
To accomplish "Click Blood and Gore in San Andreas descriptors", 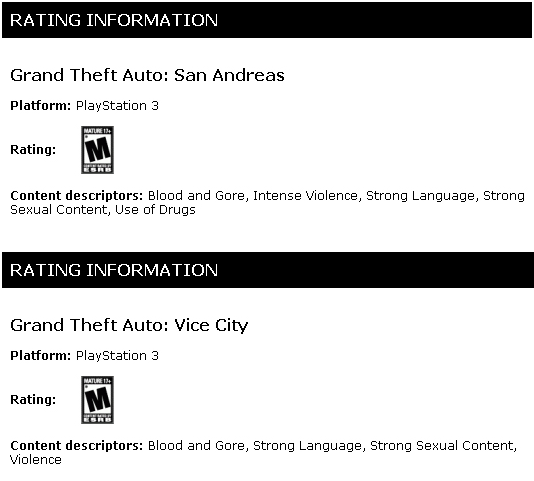I will [x=196, y=196].
